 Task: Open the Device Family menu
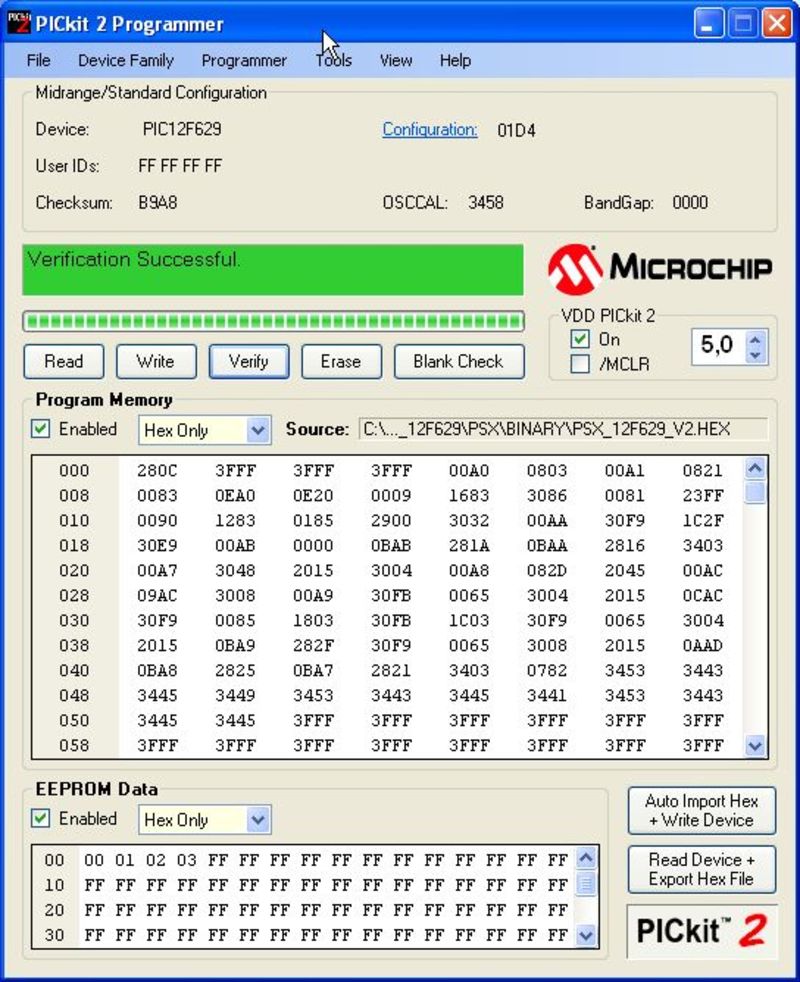coord(125,61)
